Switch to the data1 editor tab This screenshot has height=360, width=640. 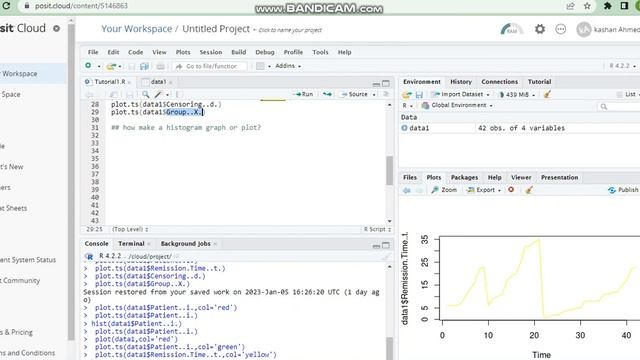[x=158, y=82]
